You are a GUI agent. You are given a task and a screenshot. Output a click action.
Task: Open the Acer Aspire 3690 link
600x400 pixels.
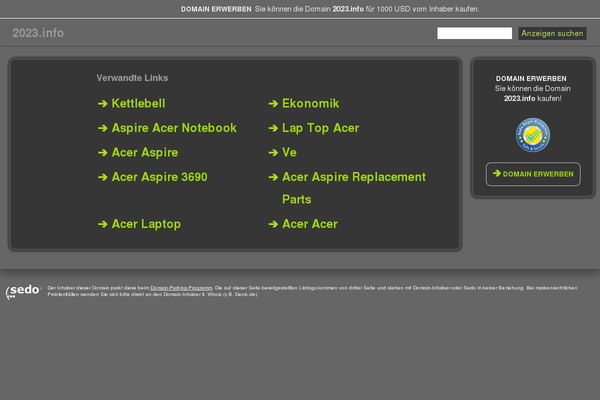pyautogui.click(x=160, y=177)
